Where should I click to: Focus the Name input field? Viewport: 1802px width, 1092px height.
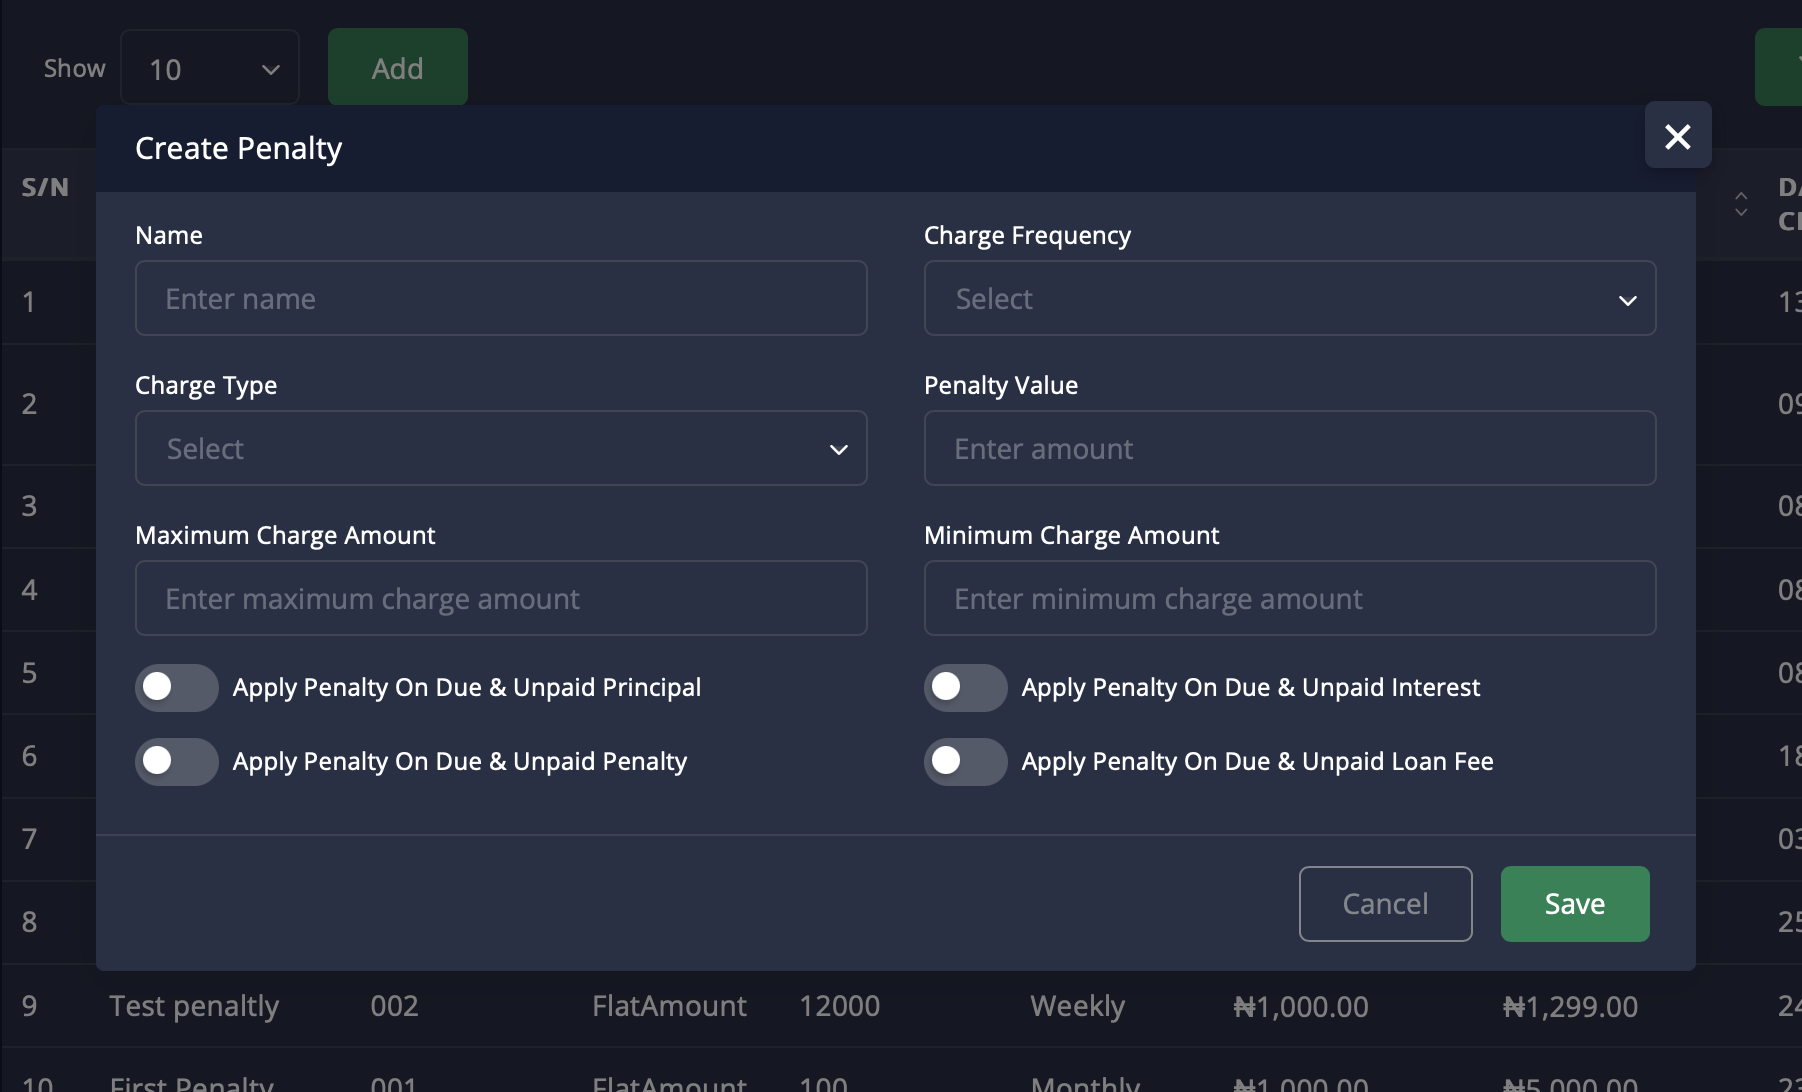(x=500, y=298)
